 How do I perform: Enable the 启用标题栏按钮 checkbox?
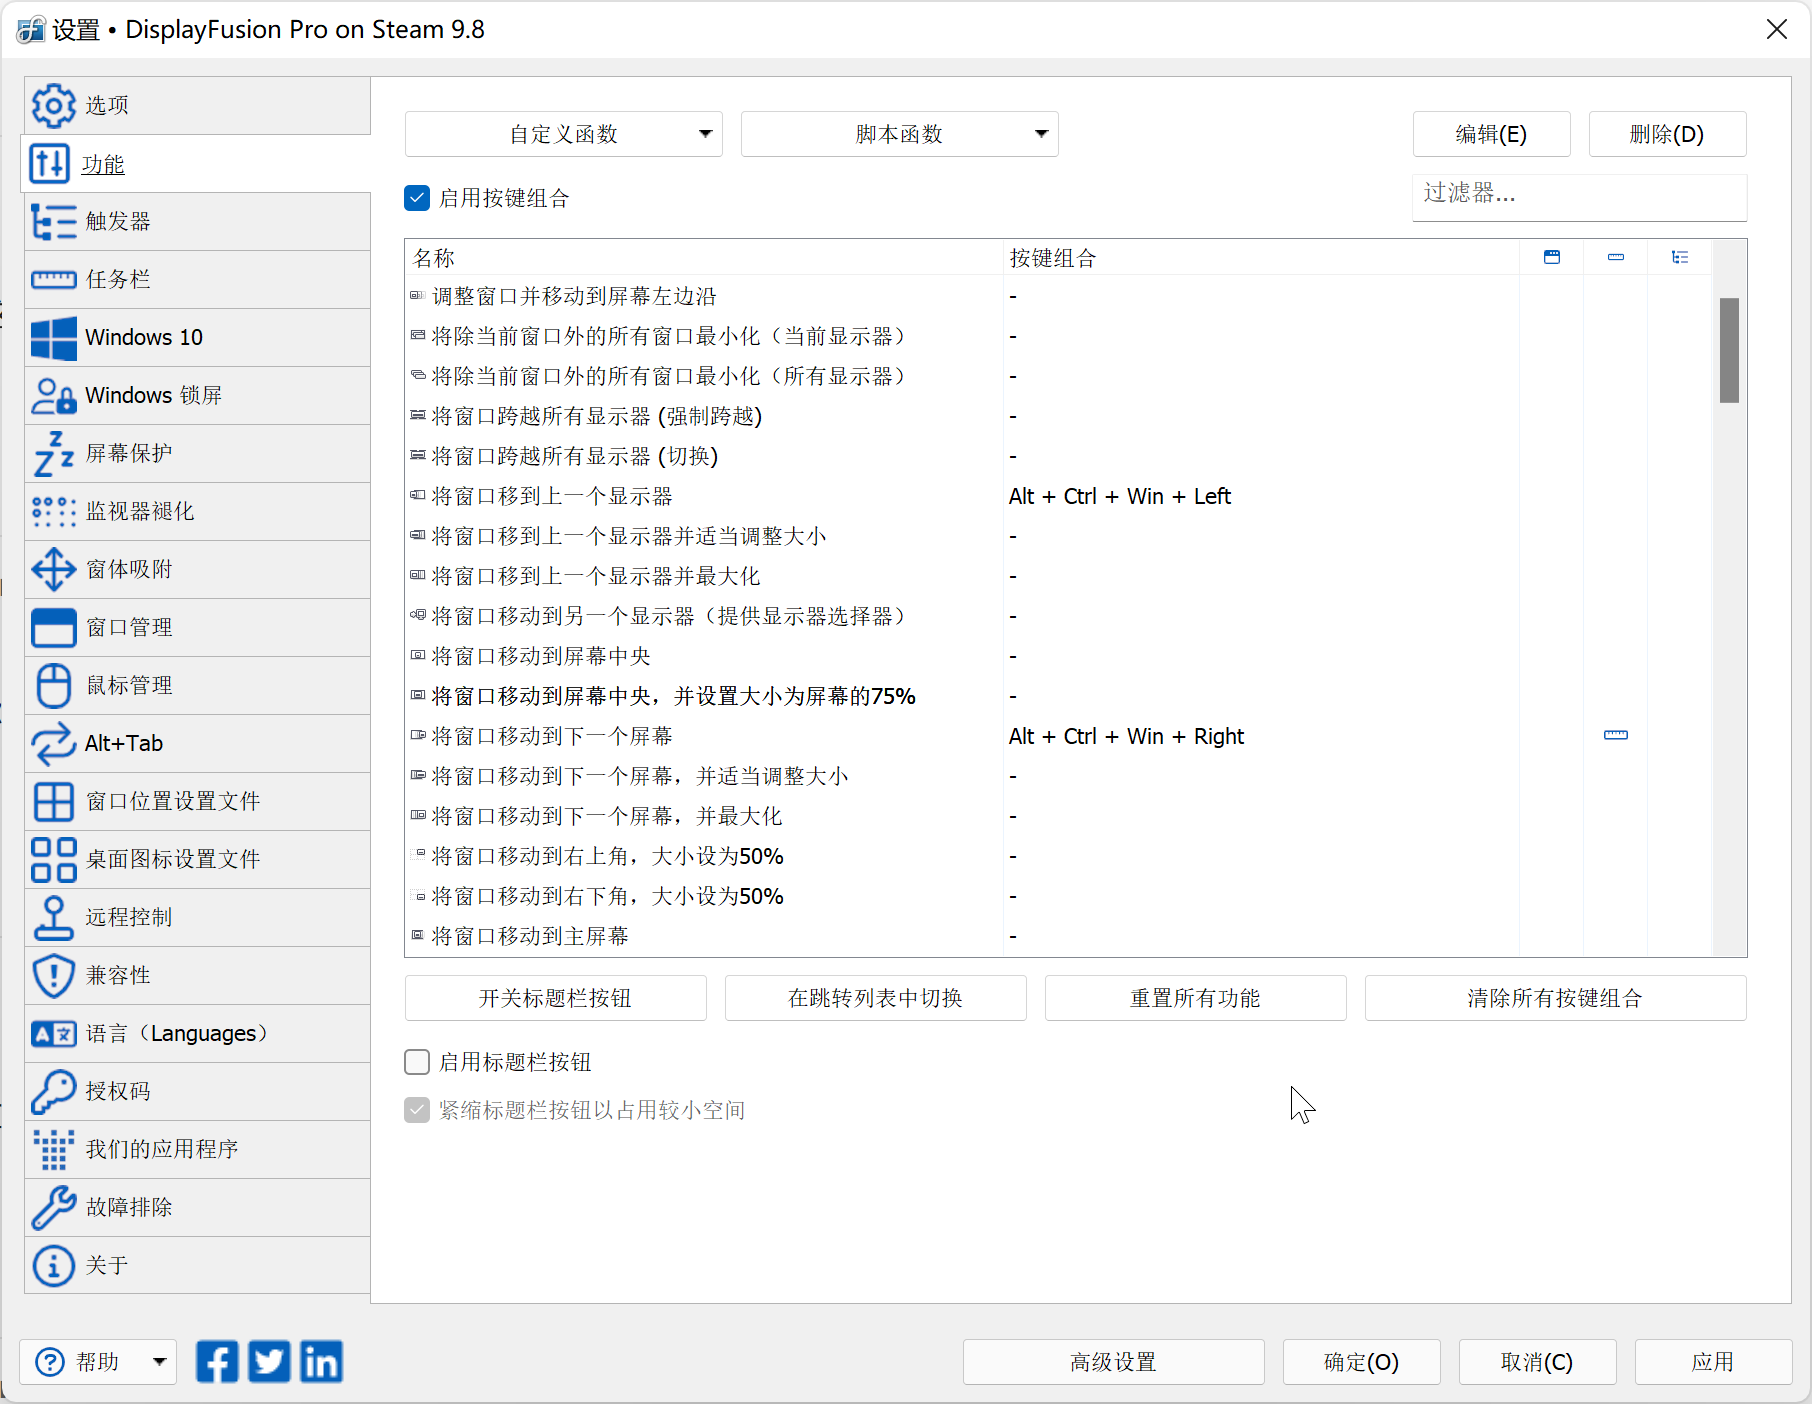(417, 1062)
